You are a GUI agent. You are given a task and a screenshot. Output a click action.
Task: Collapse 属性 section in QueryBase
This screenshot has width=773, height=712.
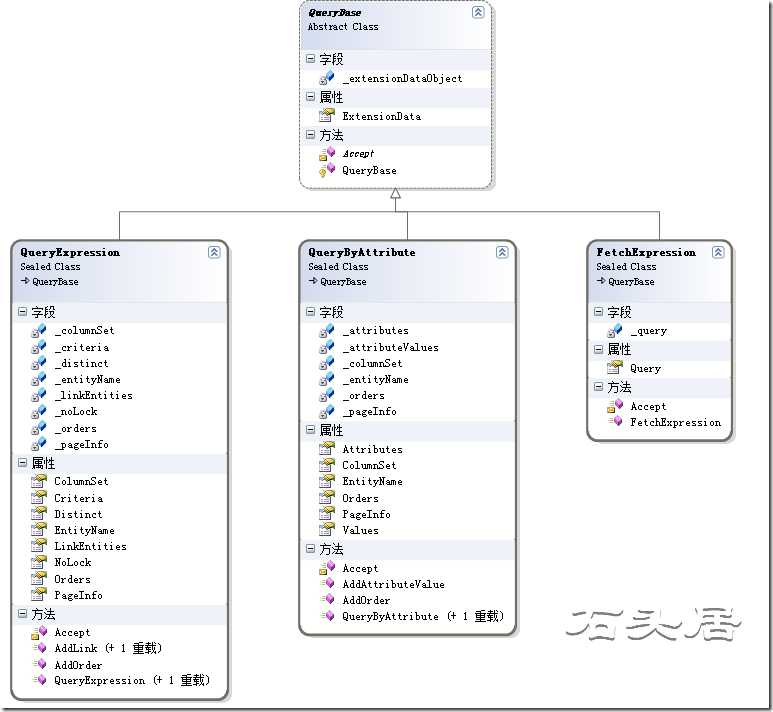(x=310, y=96)
